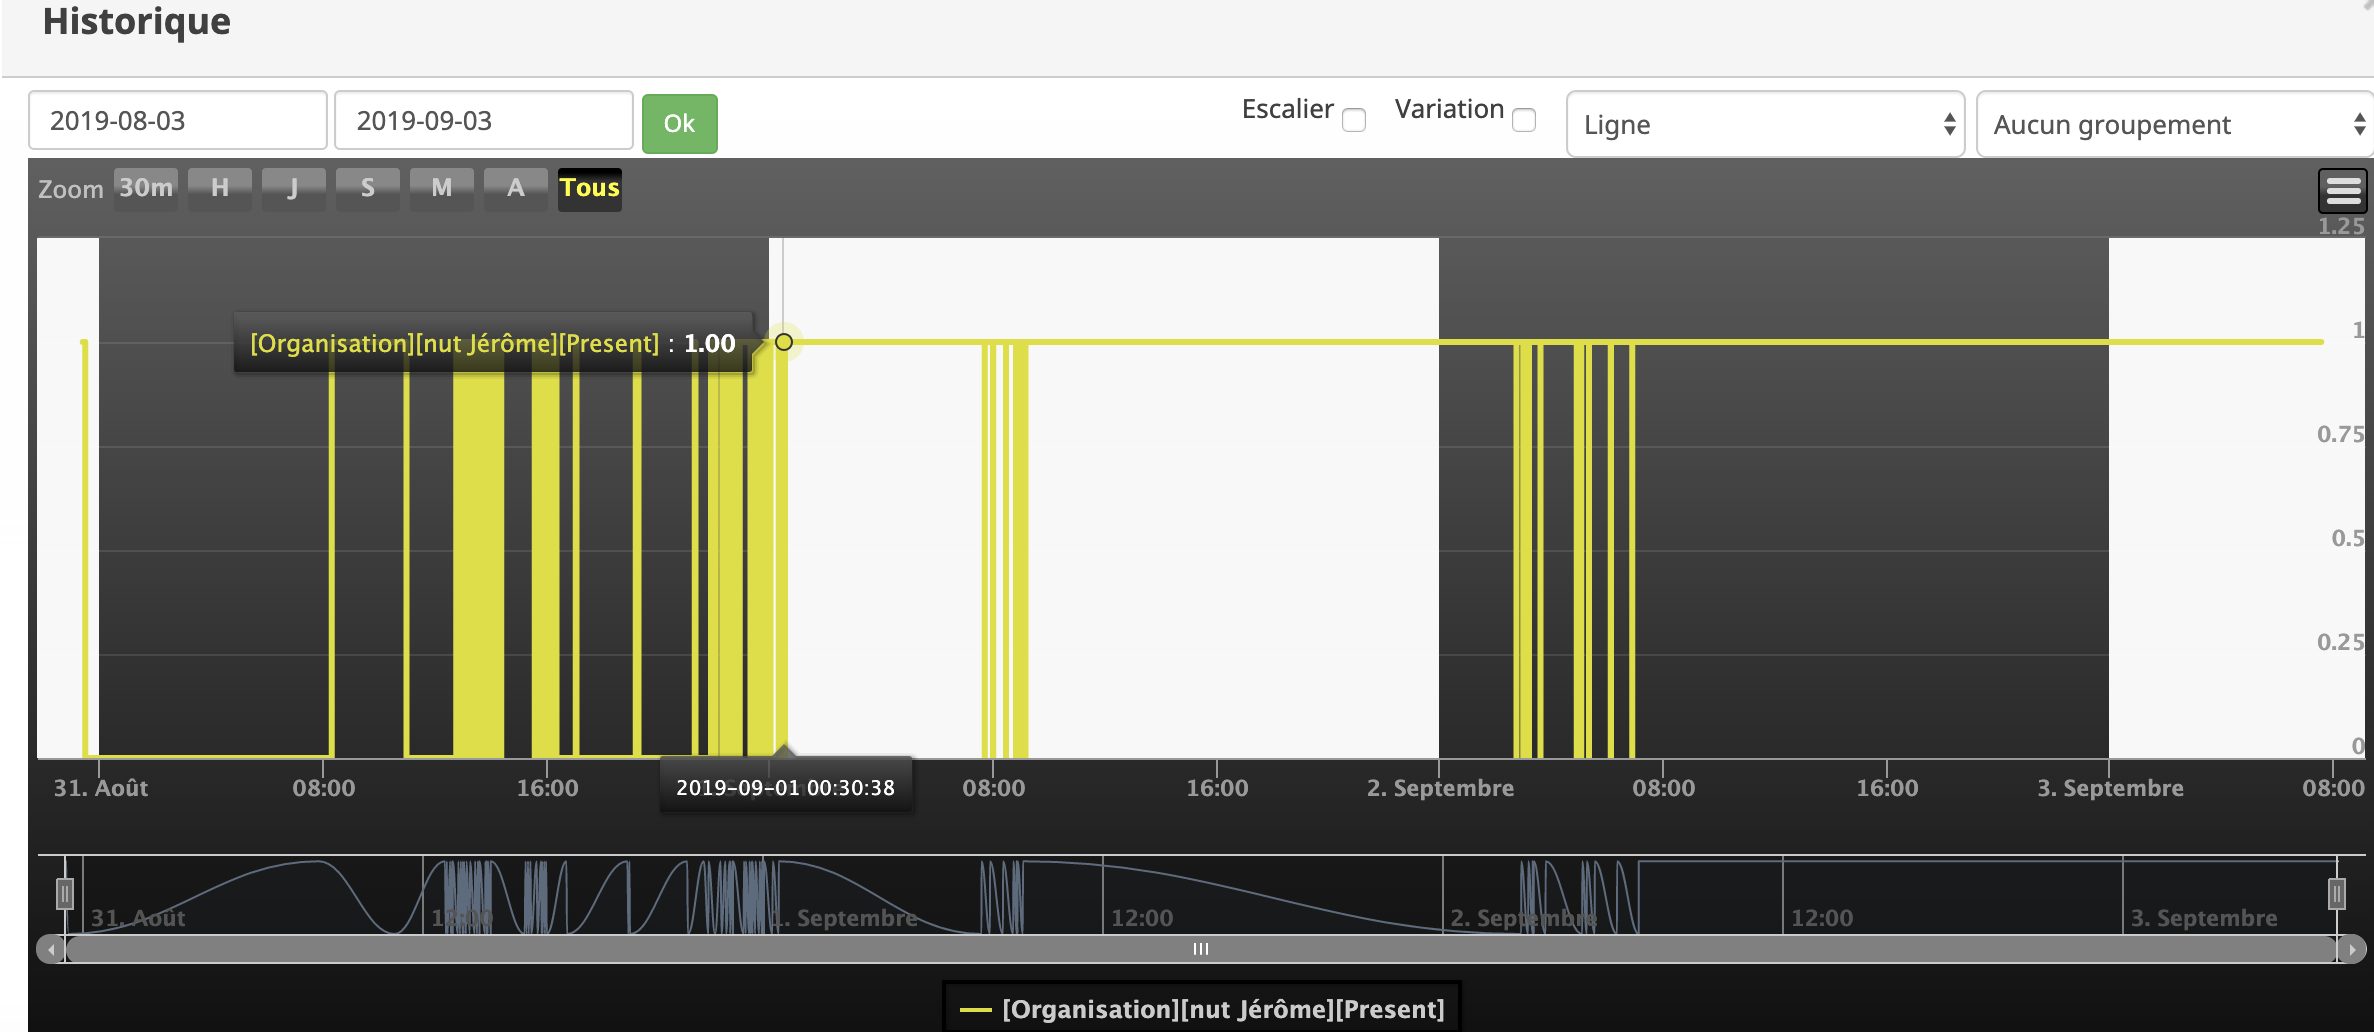Click the navigator left scroll arrow

(51, 949)
